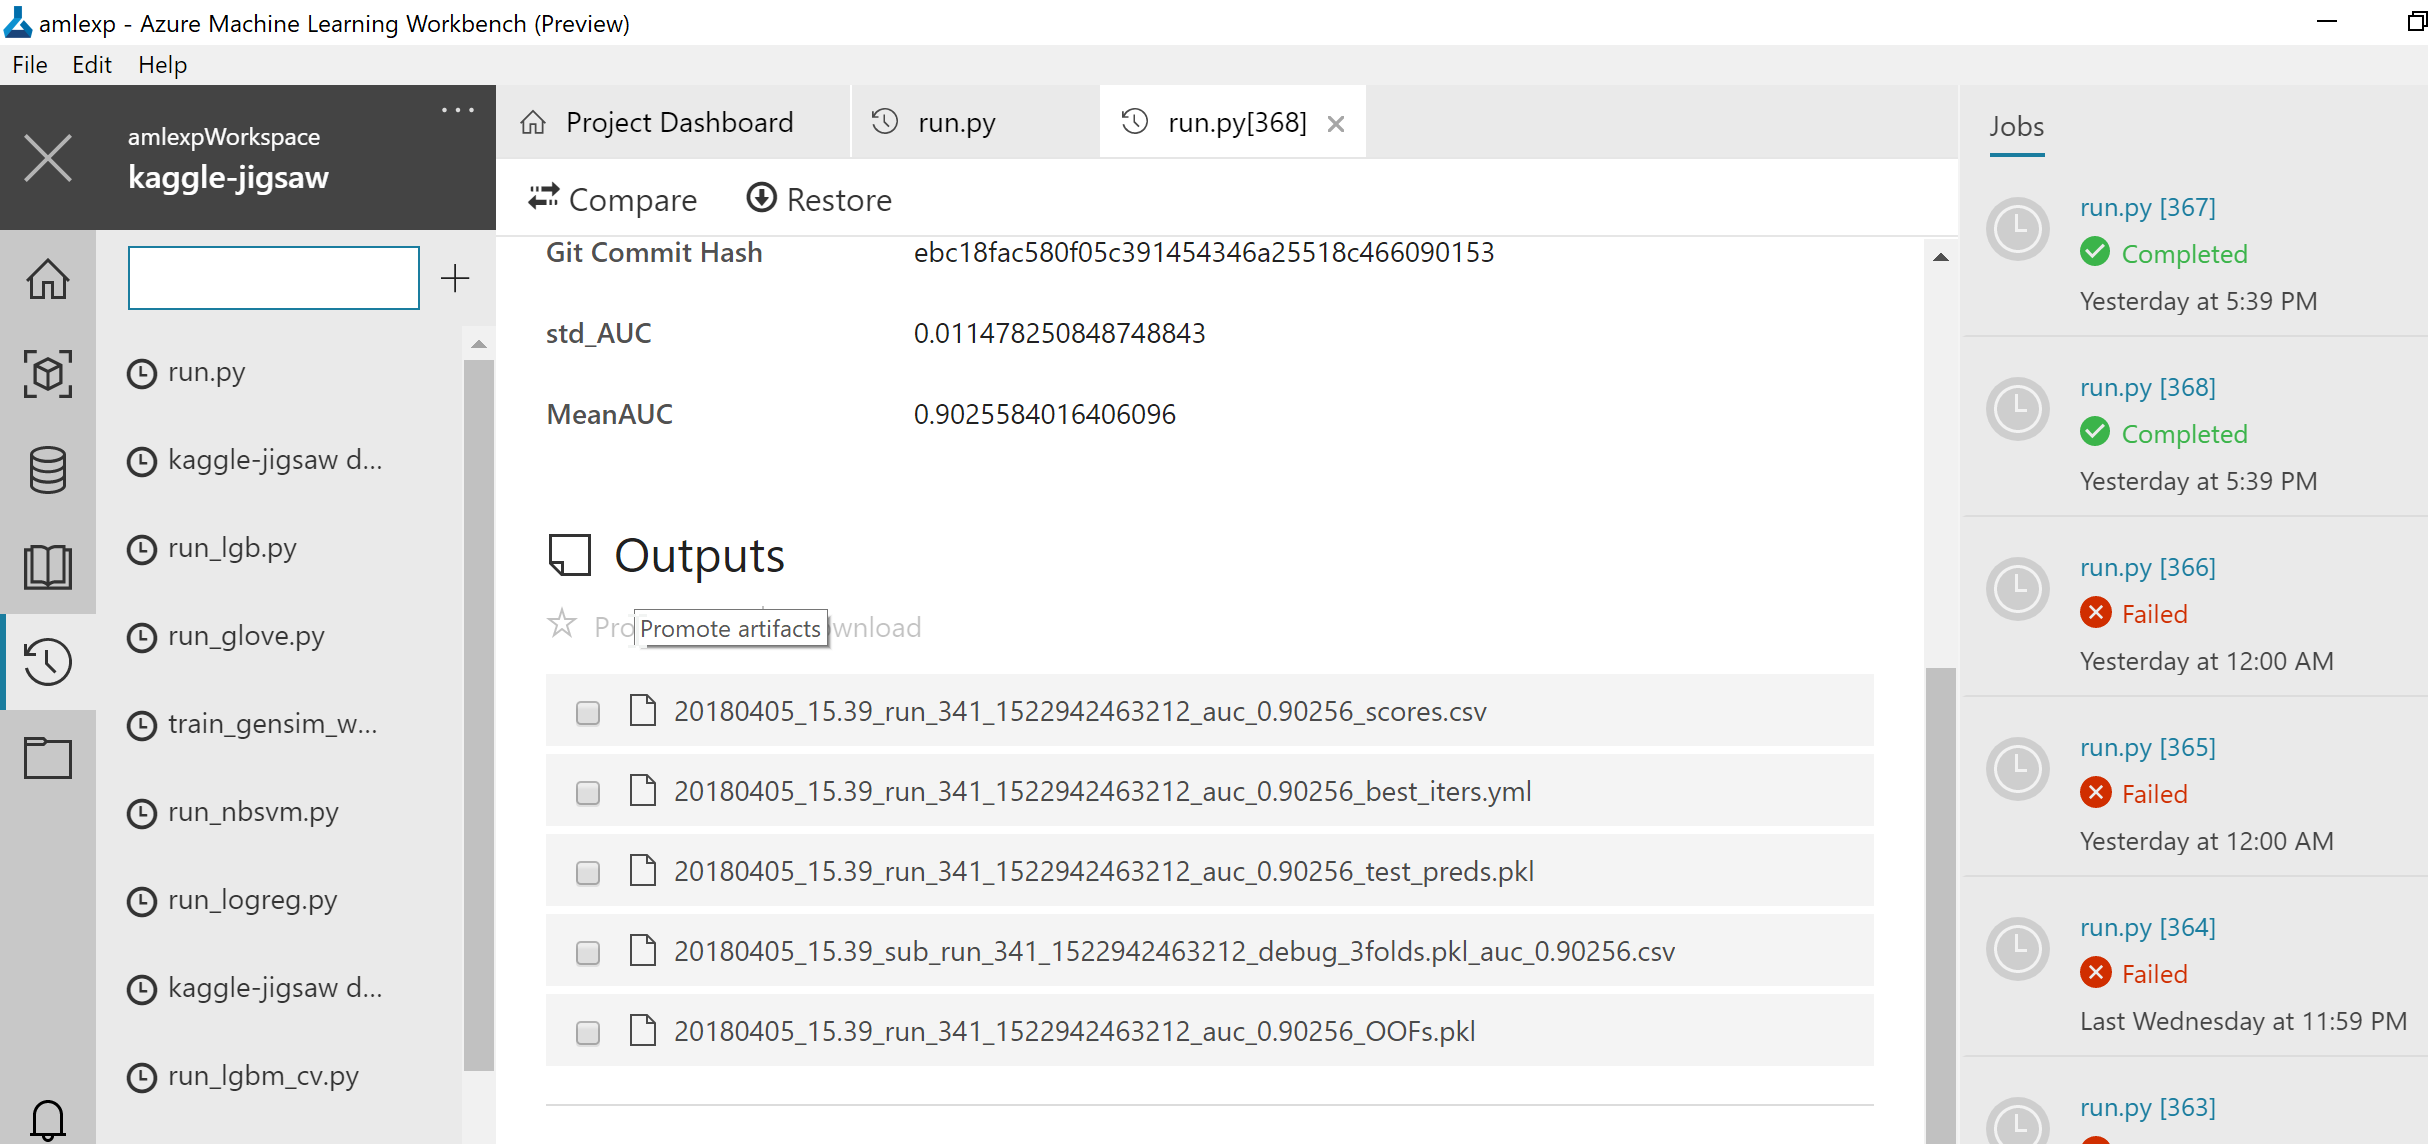This screenshot has height=1144, width=2428.
Task: Click file icon of test_preds.pkl output
Action: click(643, 870)
